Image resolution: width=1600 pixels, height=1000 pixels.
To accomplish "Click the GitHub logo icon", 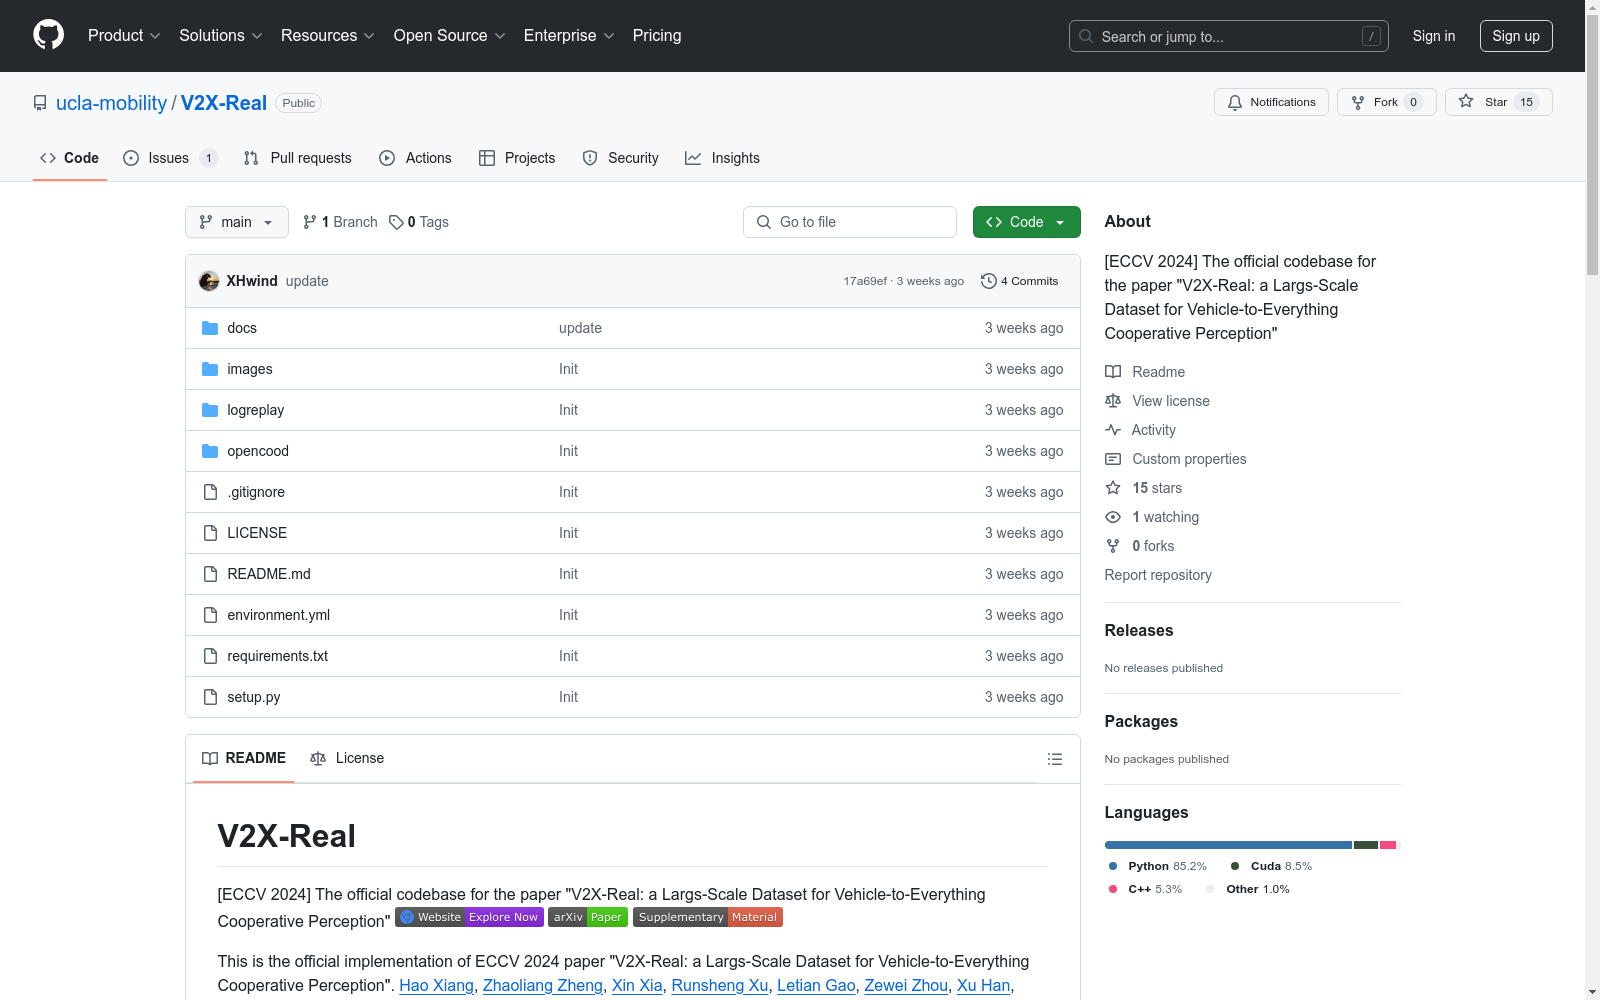I will tap(48, 35).
